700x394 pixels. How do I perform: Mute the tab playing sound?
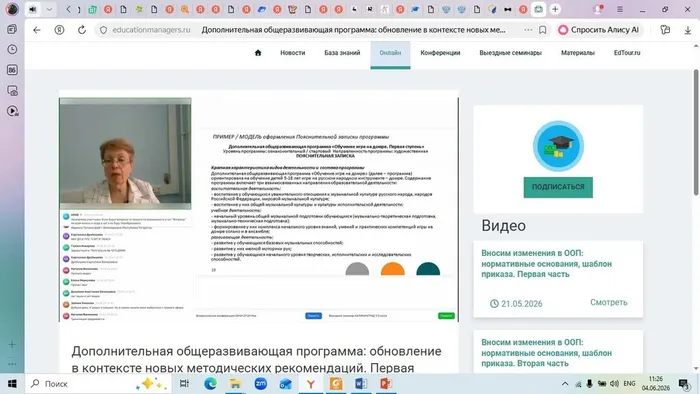coord(33,9)
